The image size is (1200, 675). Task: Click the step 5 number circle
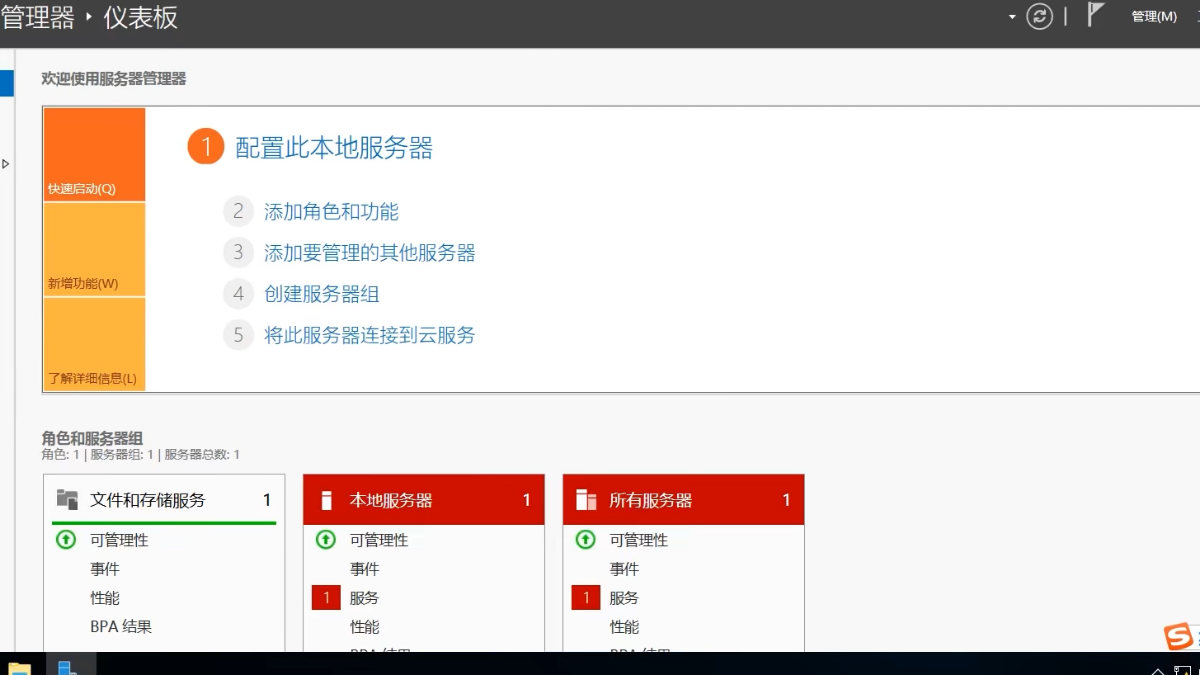[x=238, y=335]
